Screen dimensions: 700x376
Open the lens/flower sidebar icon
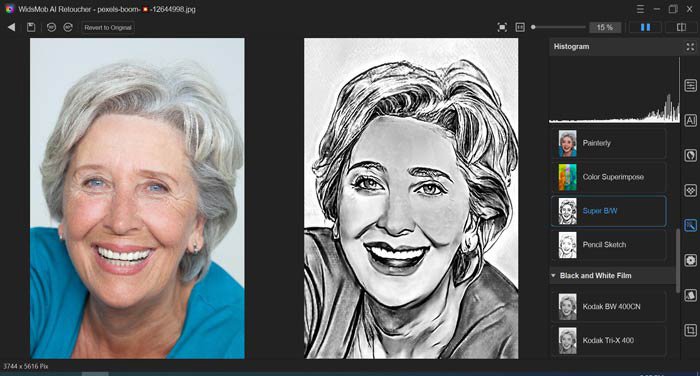tap(691, 260)
